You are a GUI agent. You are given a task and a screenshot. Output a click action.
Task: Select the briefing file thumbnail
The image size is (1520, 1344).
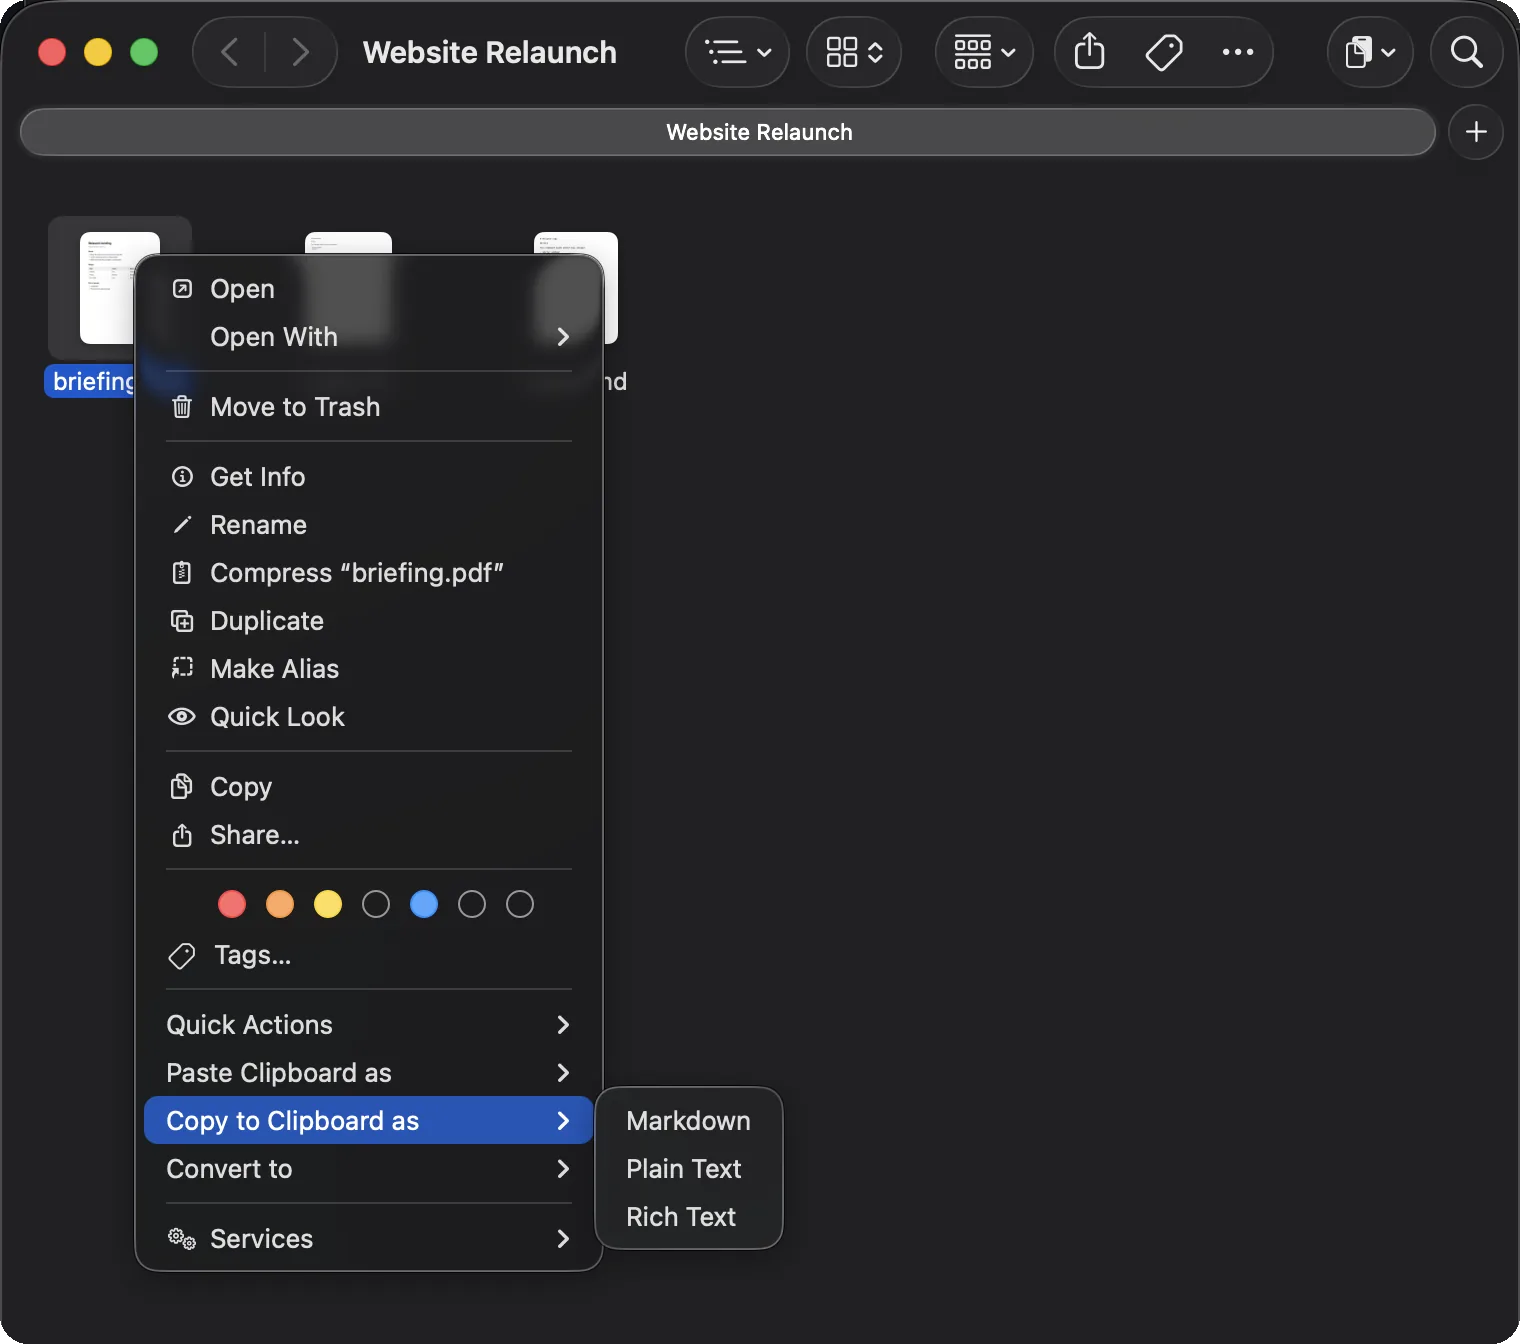105,288
